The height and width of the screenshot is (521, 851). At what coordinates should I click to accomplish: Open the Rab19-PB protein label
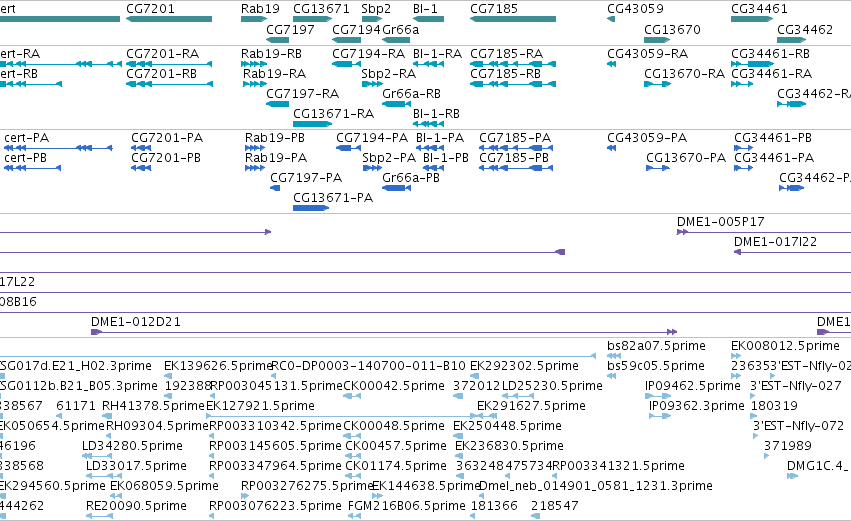(x=275, y=138)
